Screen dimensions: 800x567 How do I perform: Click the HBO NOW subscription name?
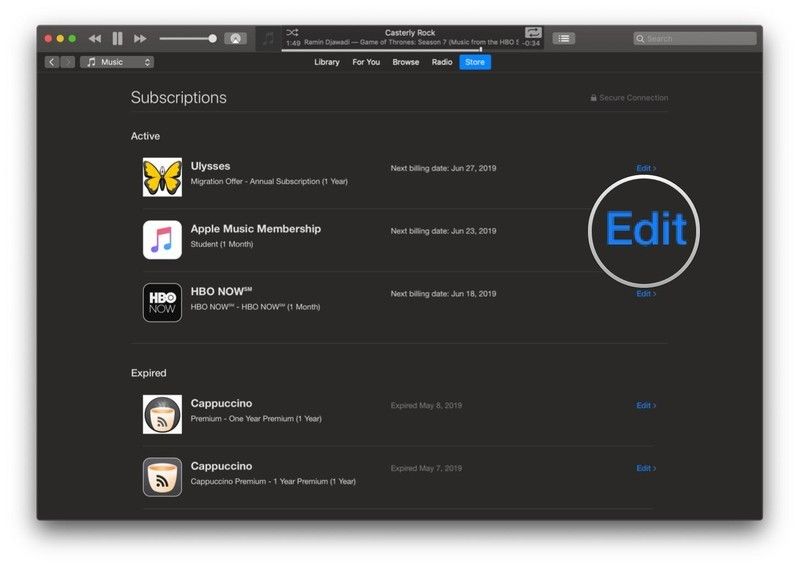point(221,291)
